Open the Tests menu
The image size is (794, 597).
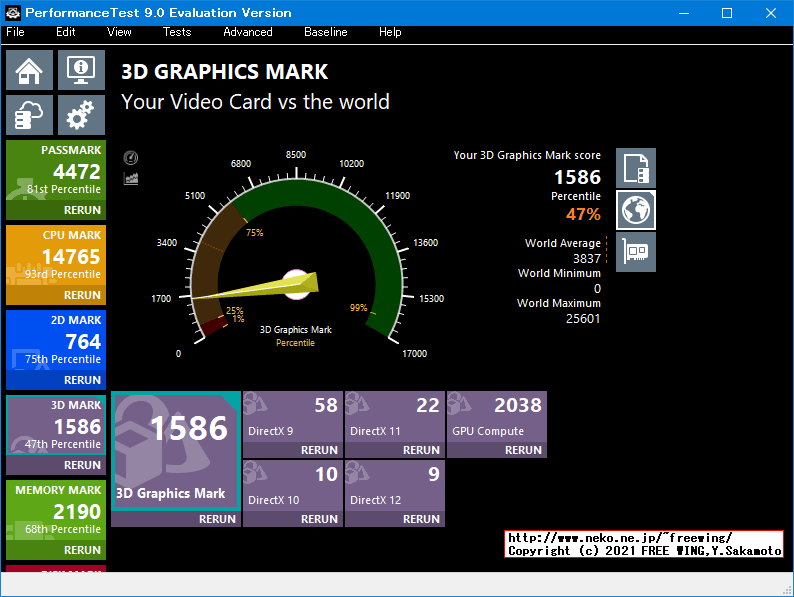[177, 32]
